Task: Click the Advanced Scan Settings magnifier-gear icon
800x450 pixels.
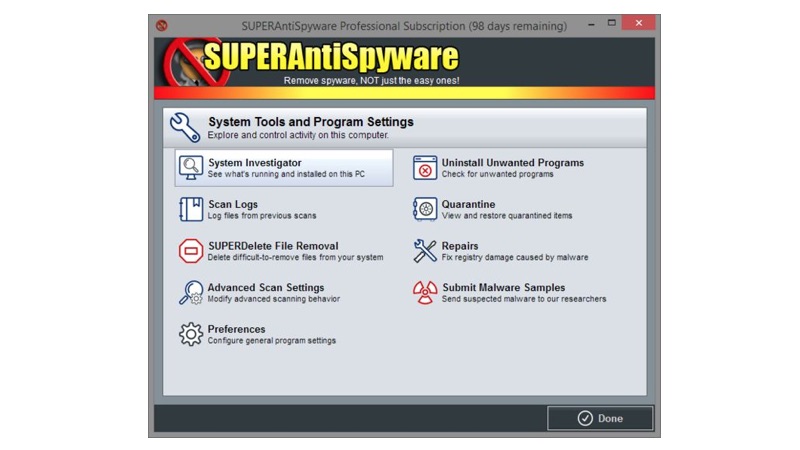Action: pos(191,293)
